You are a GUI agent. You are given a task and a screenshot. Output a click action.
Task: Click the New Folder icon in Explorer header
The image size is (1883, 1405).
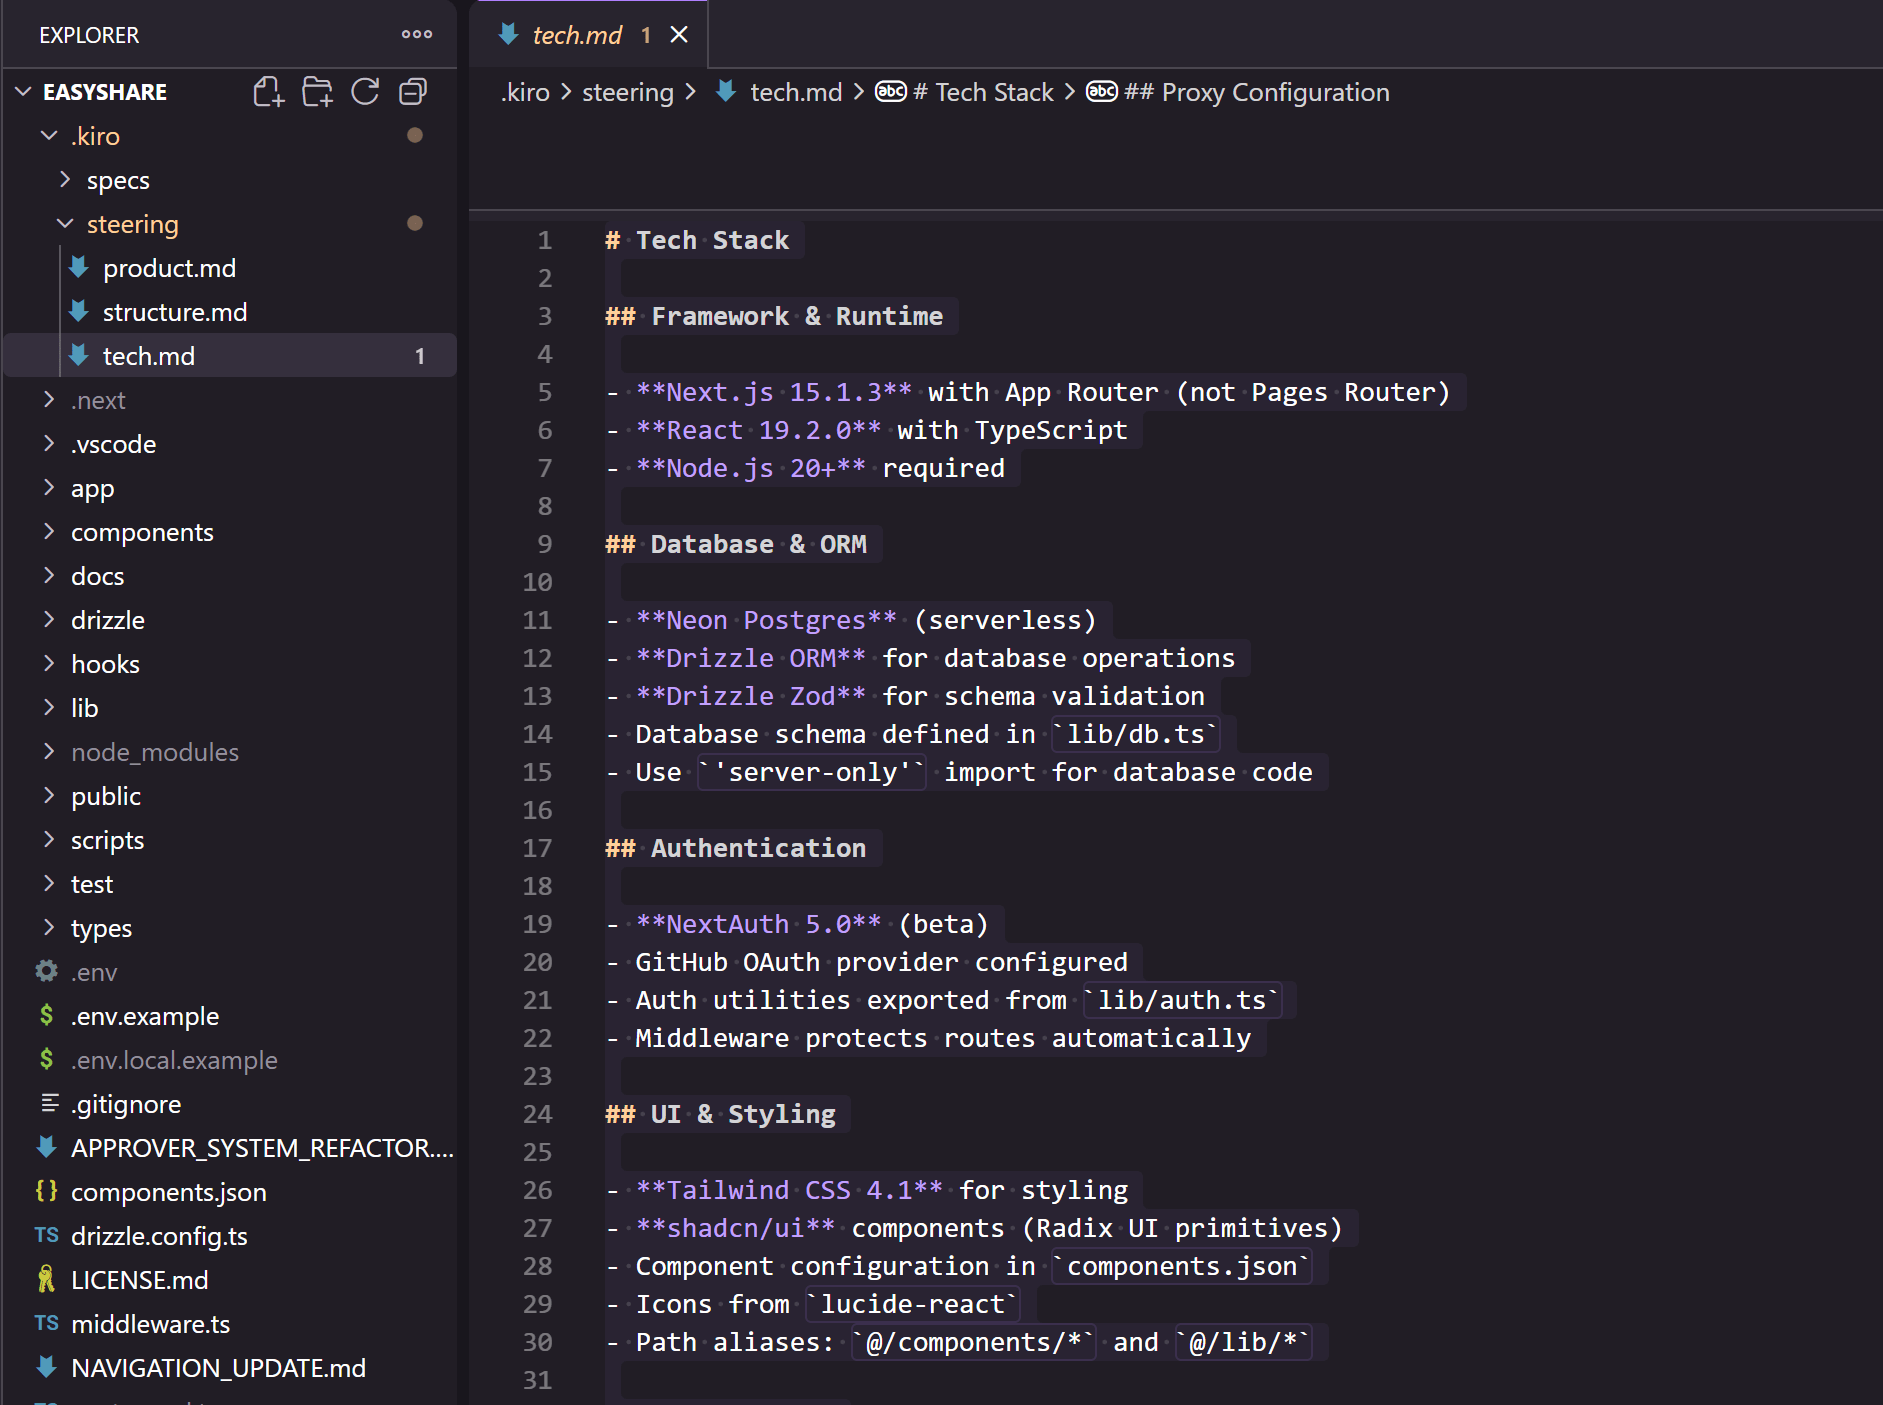[x=317, y=92]
